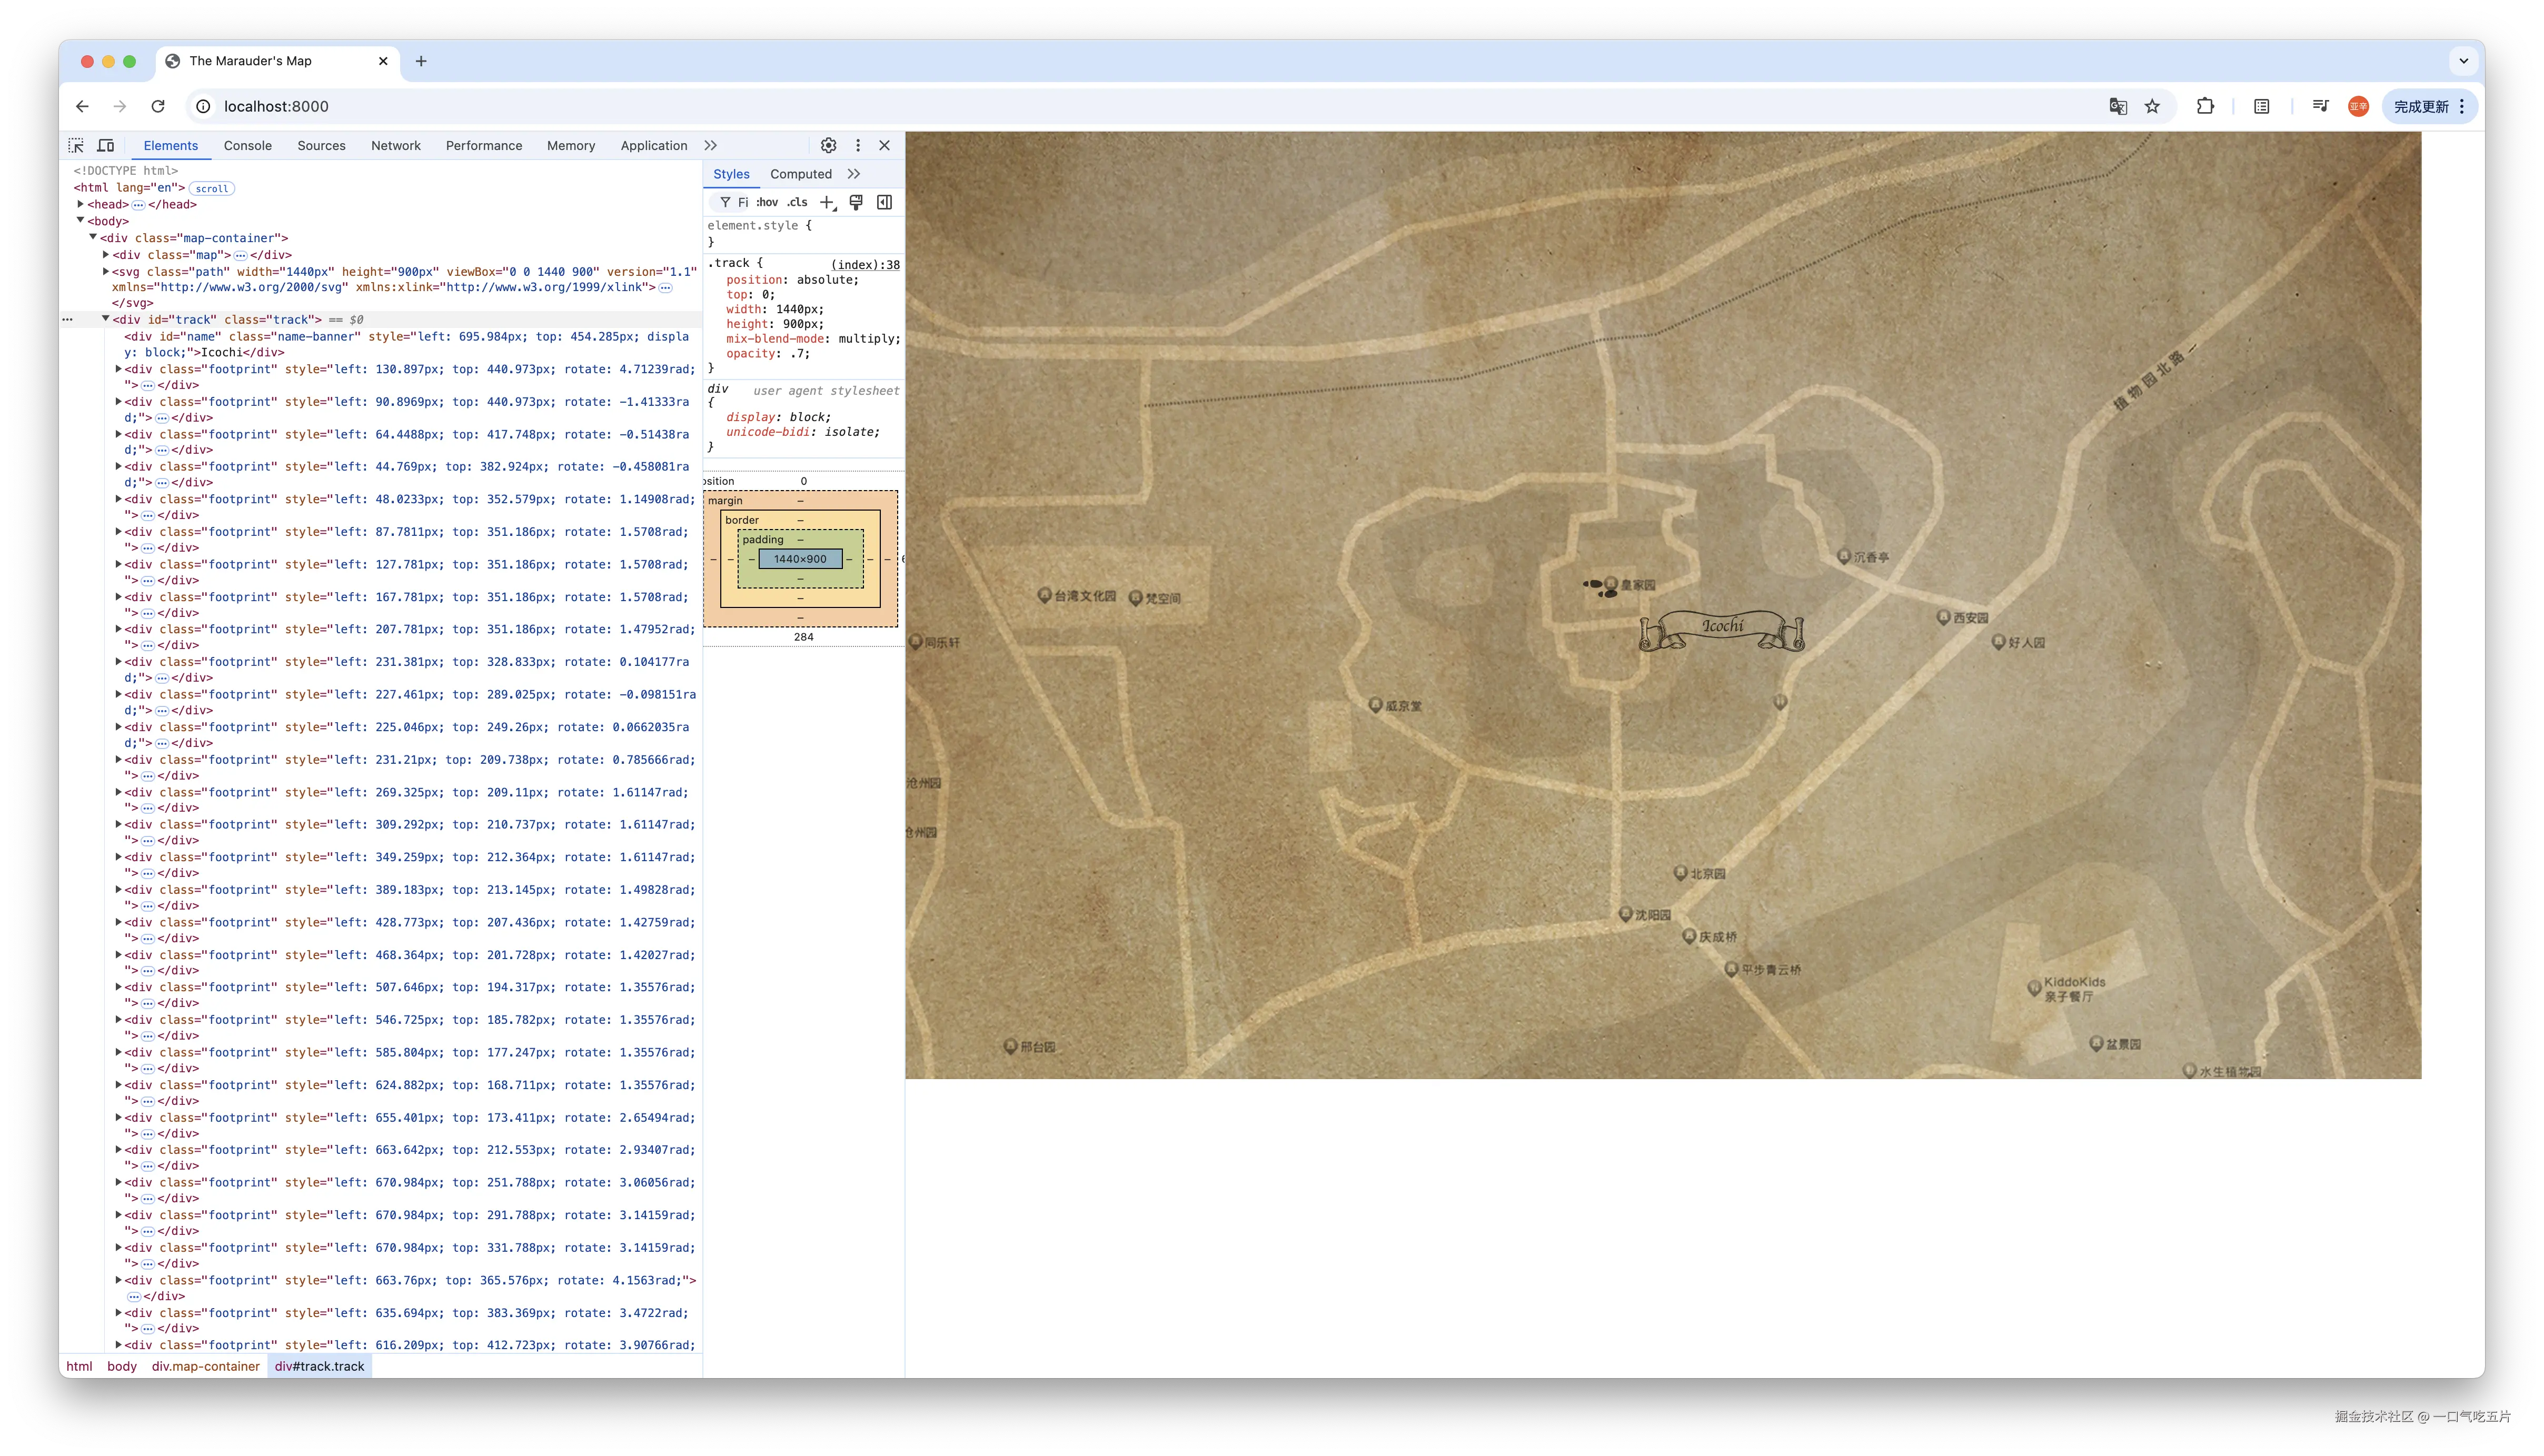The height and width of the screenshot is (1456, 2544).
Task: Open the Computed styles tab
Action: (800, 174)
